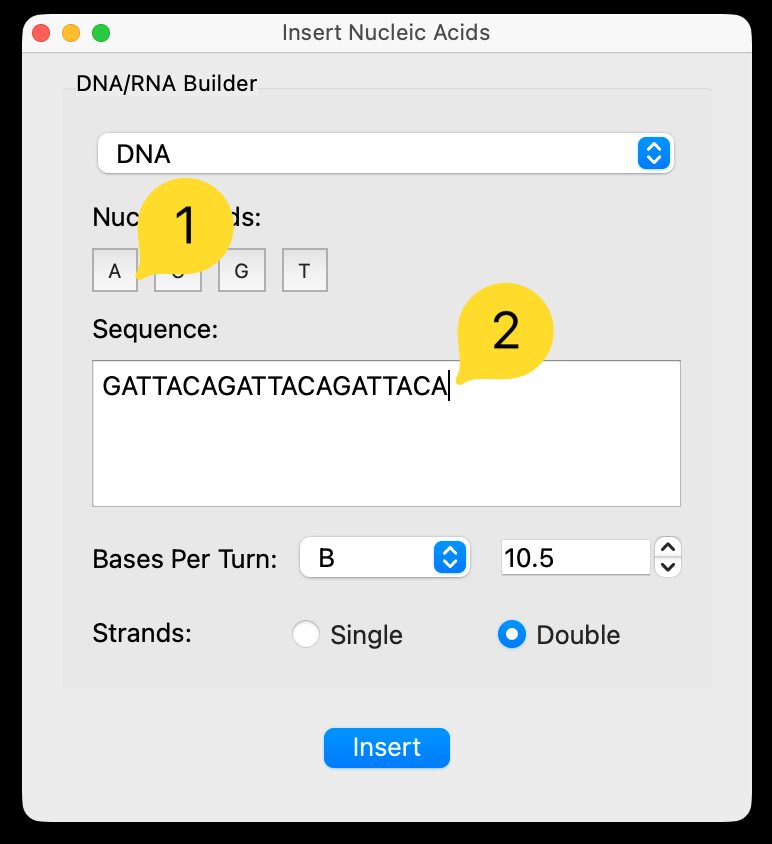This screenshot has width=772, height=844.
Task: Focus the 10.5 bases per turn field
Action: tap(575, 558)
